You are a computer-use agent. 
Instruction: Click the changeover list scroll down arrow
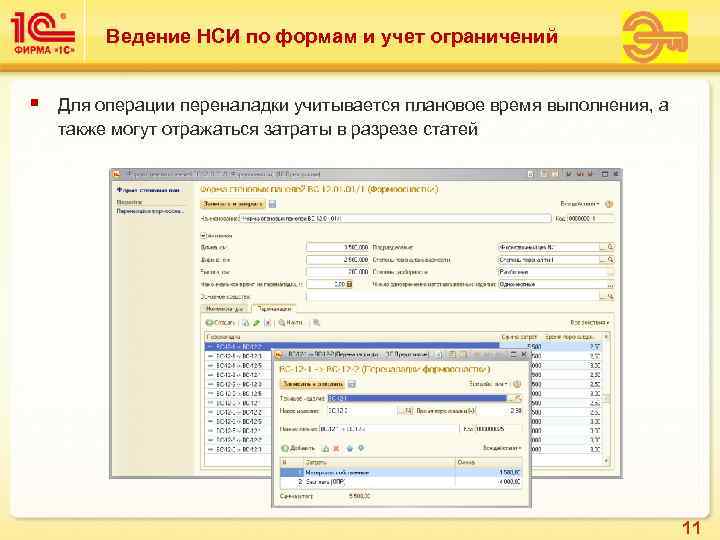coord(606,461)
